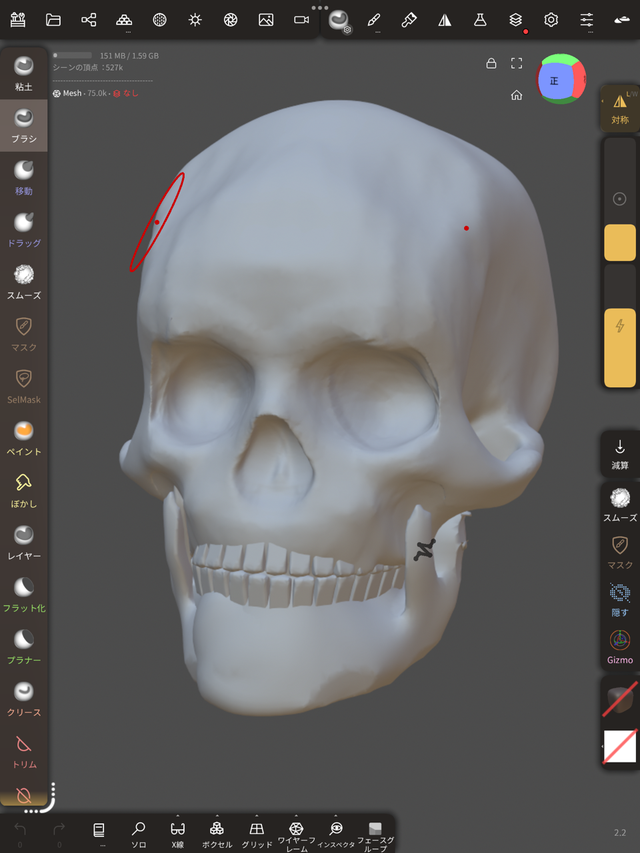640x853 pixels.
Task: Click the 正 face of the view cube
Action: coord(554,81)
